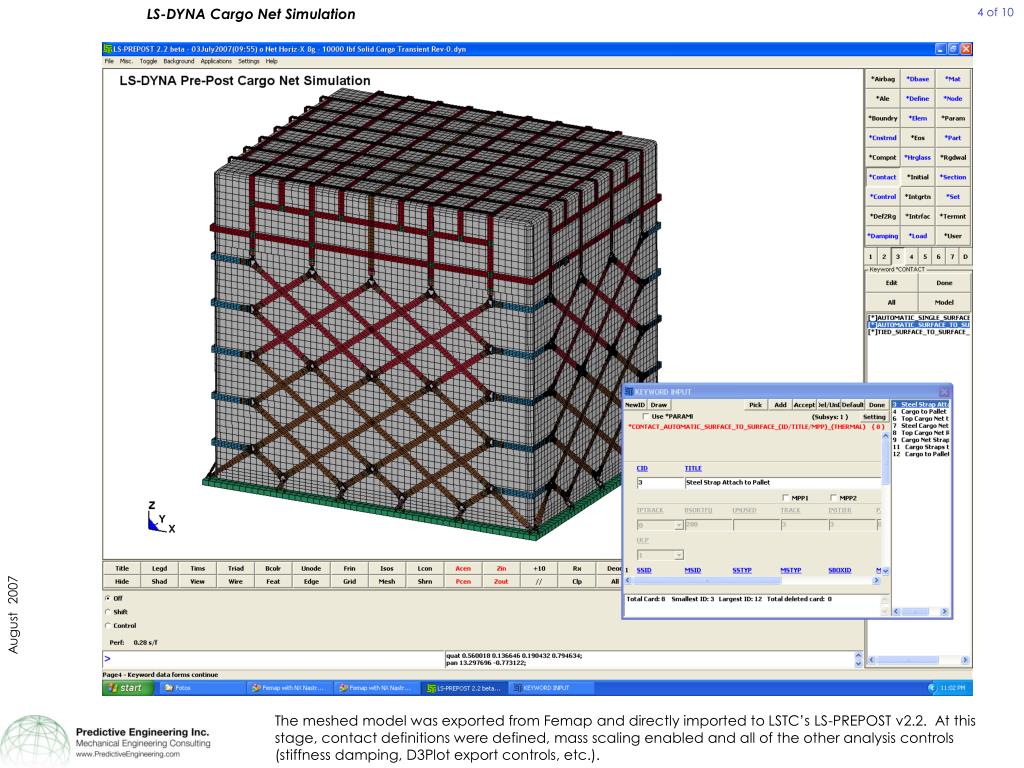Click Draw in KEYWORD INPUT window
Image resolution: width=1024 pixels, height=768 pixels.
(x=659, y=405)
